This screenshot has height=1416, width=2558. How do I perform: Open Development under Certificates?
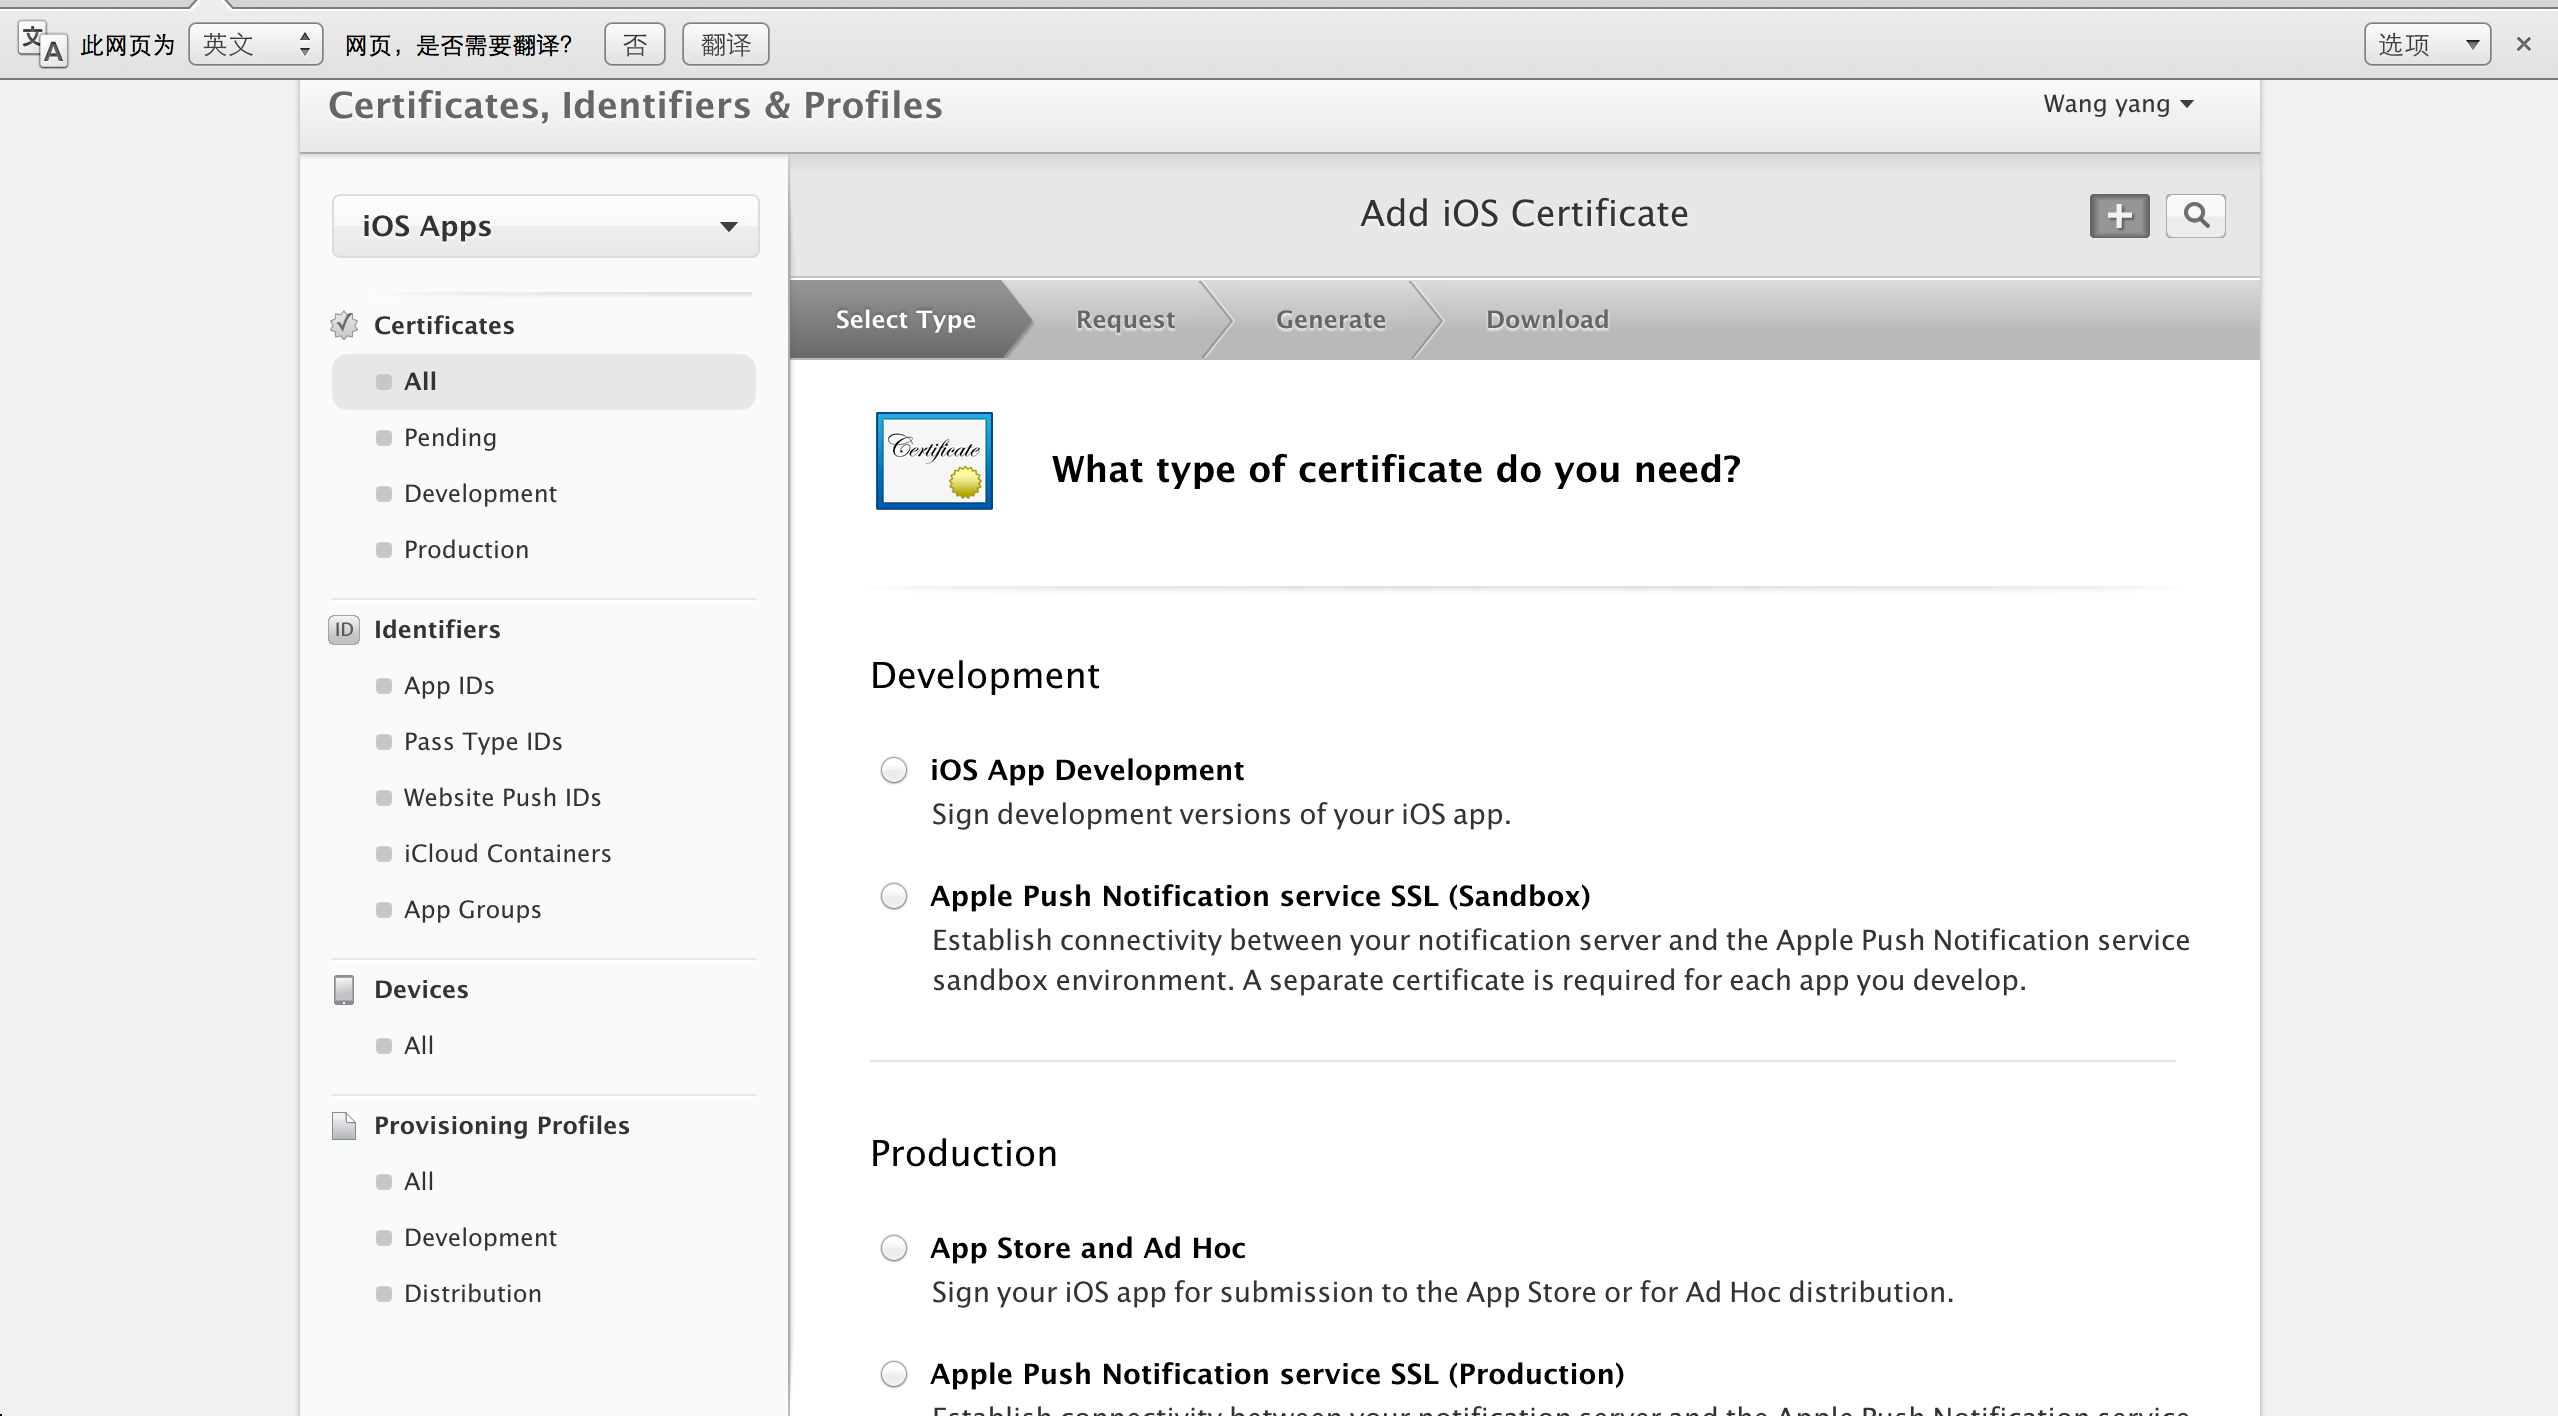tap(480, 493)
